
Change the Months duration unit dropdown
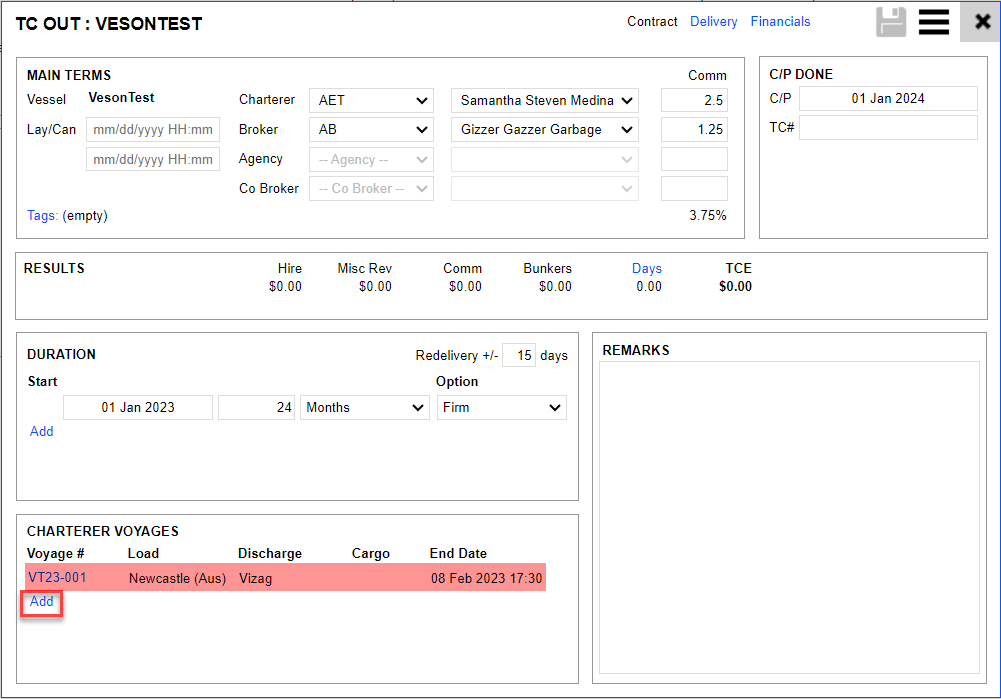click(x=364, y=408)
